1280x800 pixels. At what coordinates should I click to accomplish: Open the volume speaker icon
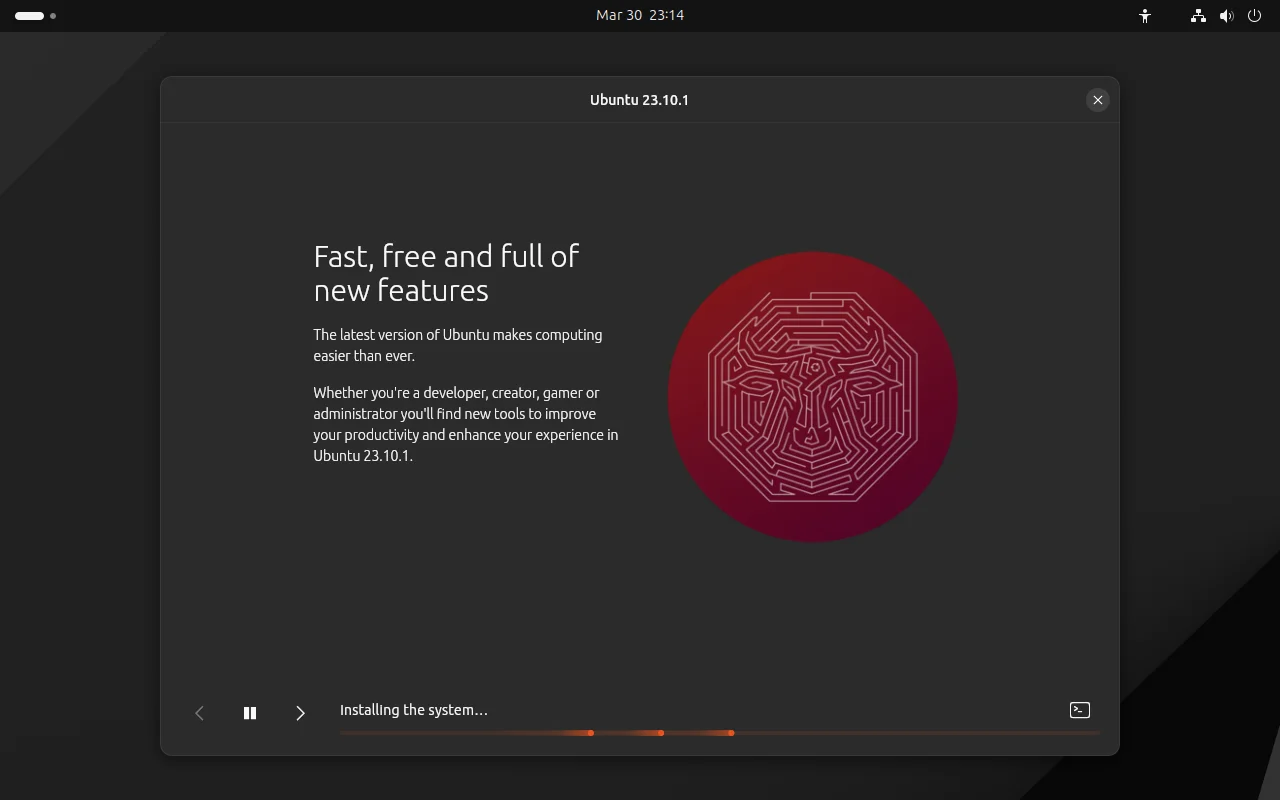coord(1226,16)
